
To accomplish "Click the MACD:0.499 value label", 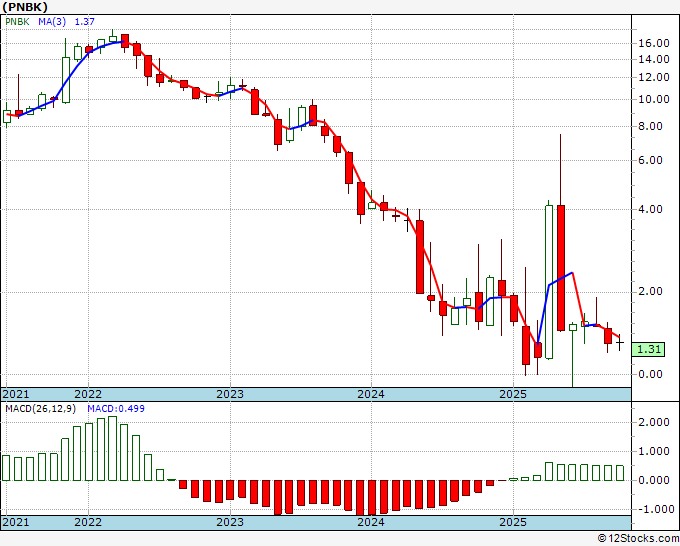I will point(116,409).
